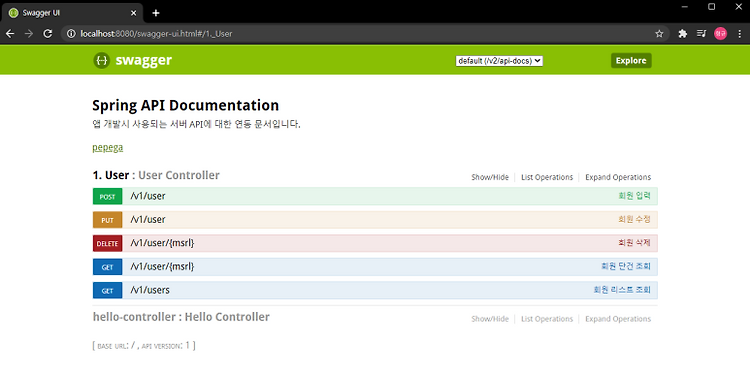Click '회원 리스트 조회' description text
This screenshot has height=372, width=750.
coord(622,290)
